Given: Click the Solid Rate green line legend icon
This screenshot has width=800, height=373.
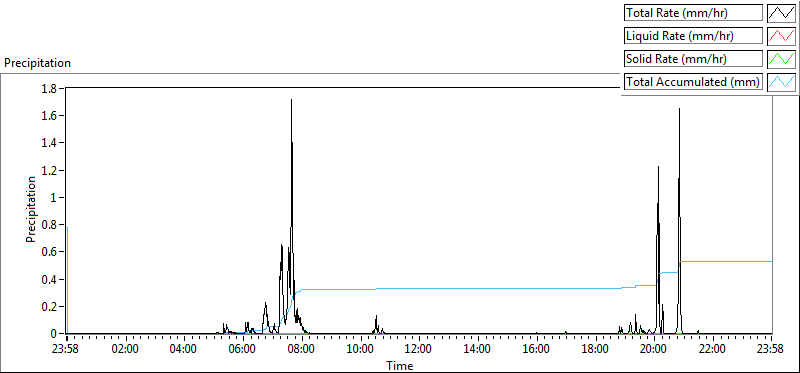Looking at the screenshot, I should 782,59.
